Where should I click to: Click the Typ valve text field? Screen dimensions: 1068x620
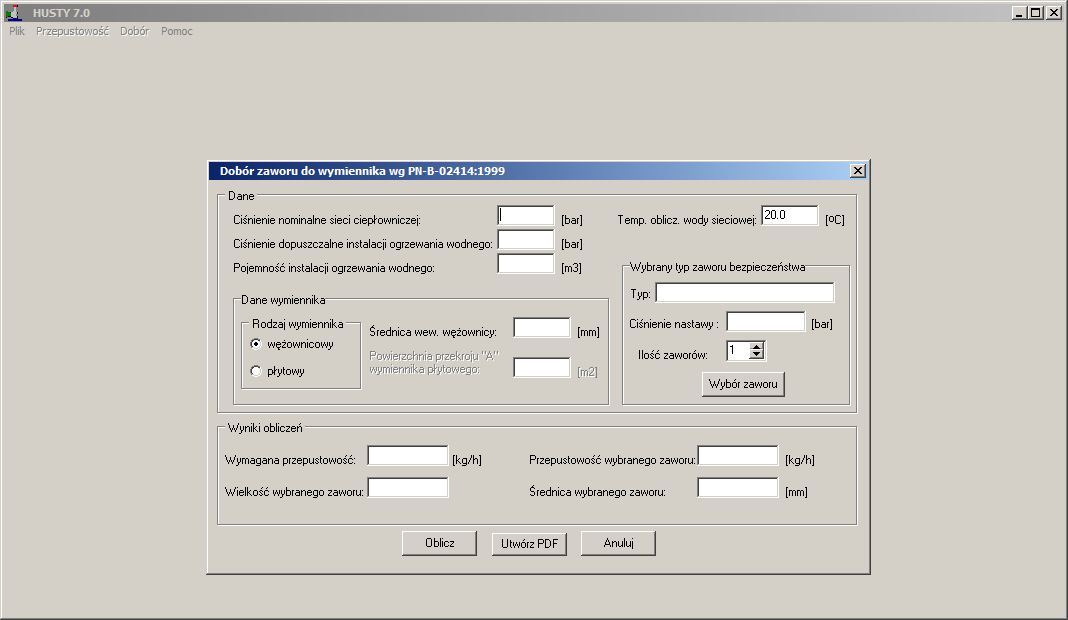point(744,293)
